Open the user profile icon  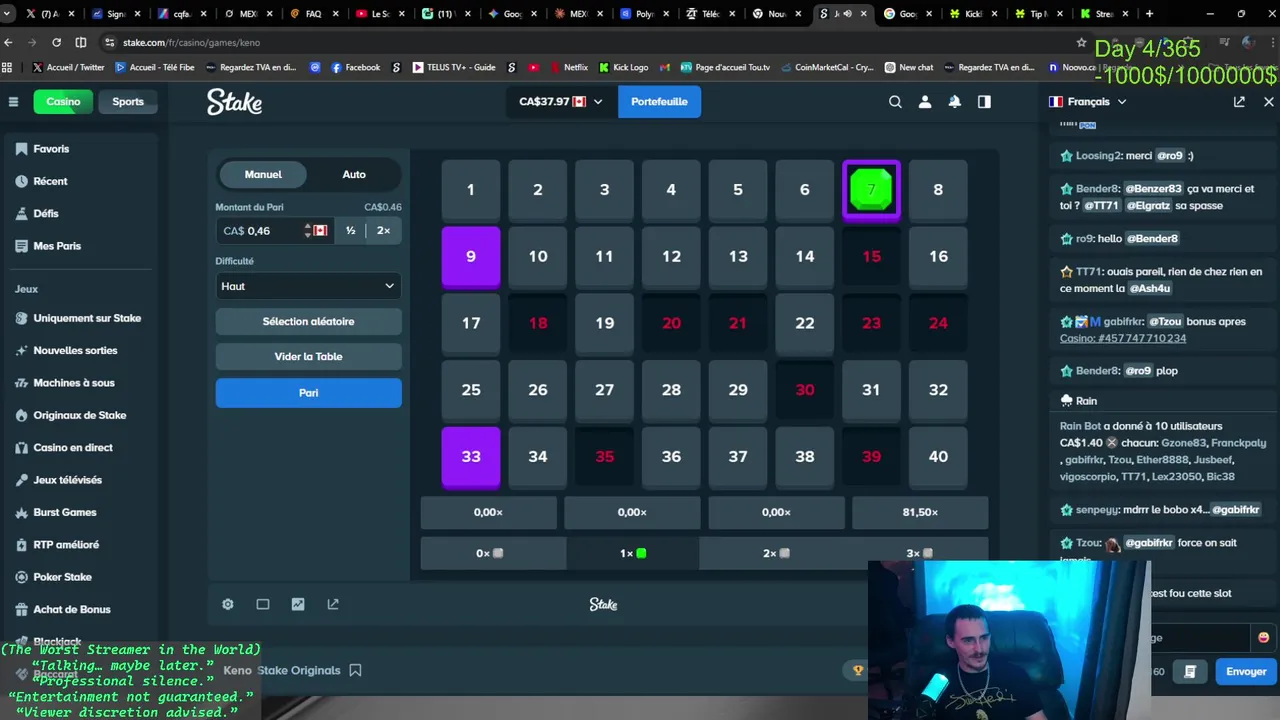point(925,102)
